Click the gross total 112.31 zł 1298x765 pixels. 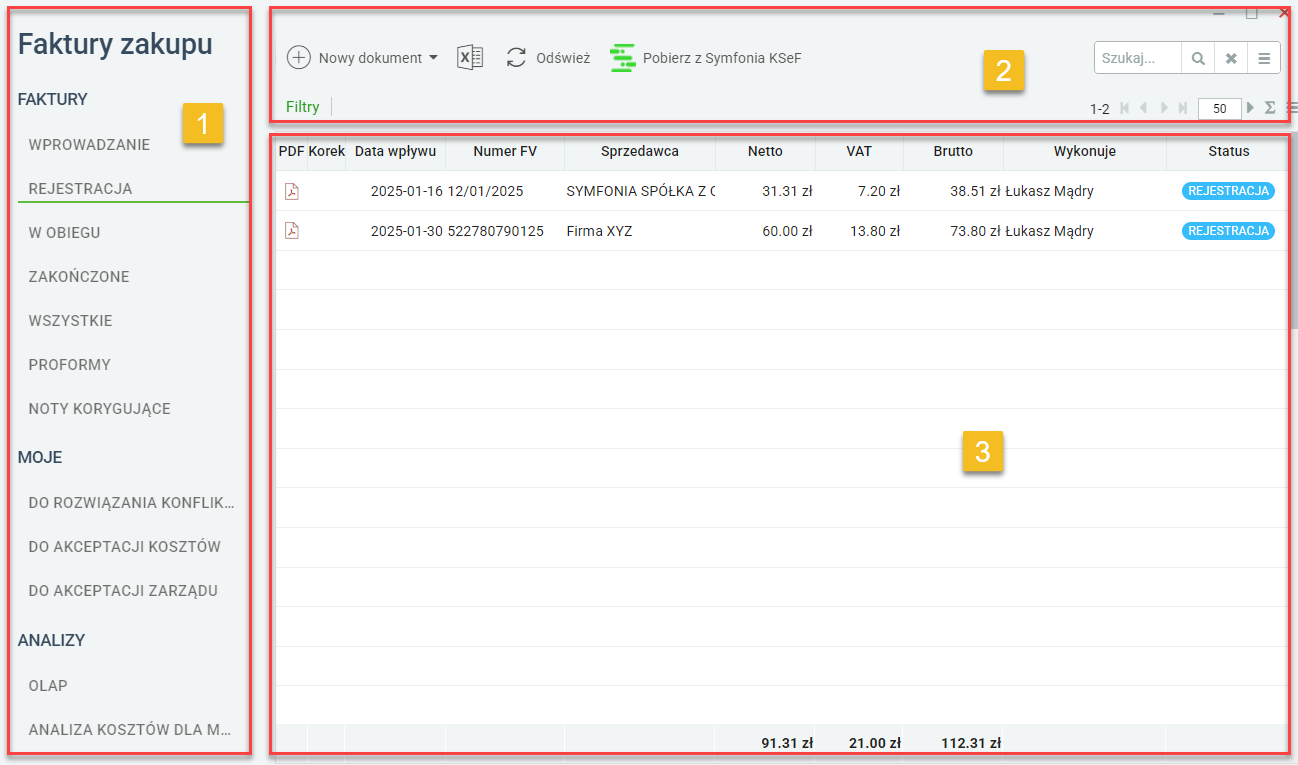[x=971, y=743]
